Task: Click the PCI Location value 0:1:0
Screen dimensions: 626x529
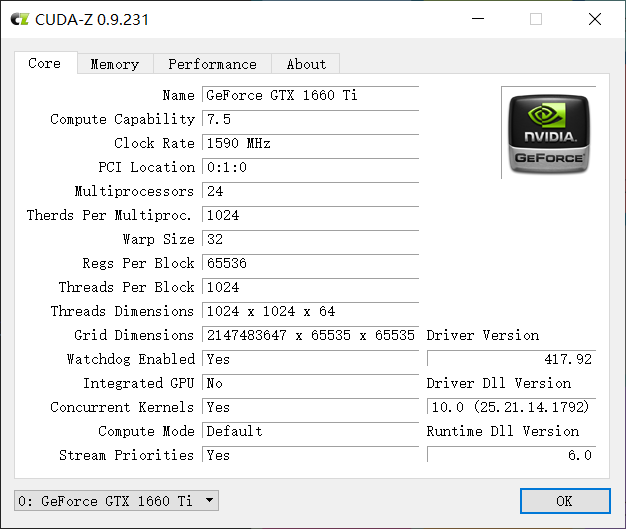Action: pyautogui.click(x=310, y=167)
